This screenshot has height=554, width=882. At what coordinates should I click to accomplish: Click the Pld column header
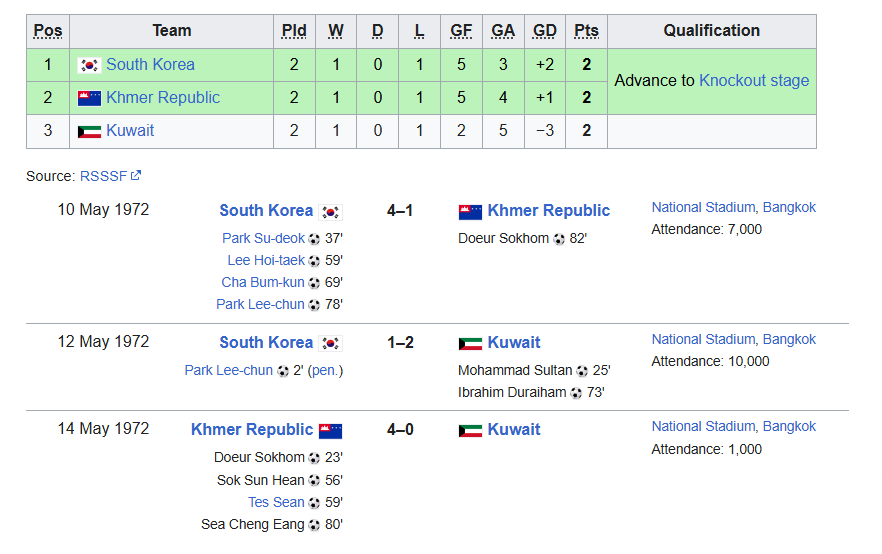[294, 31]
